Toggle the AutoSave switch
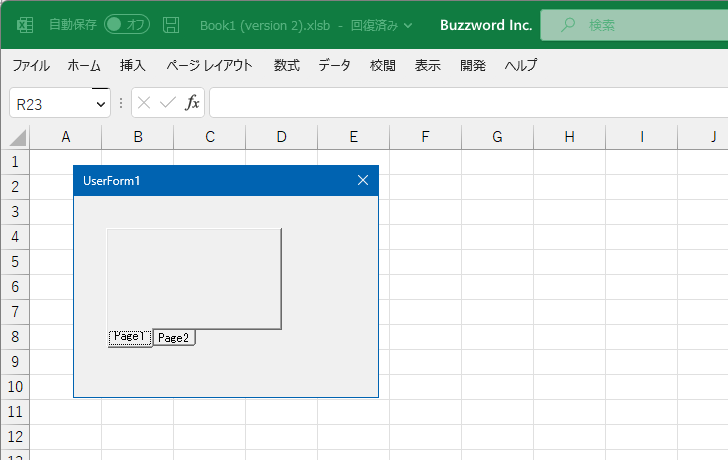The image size is (728, 460). [x=126, y=24]
